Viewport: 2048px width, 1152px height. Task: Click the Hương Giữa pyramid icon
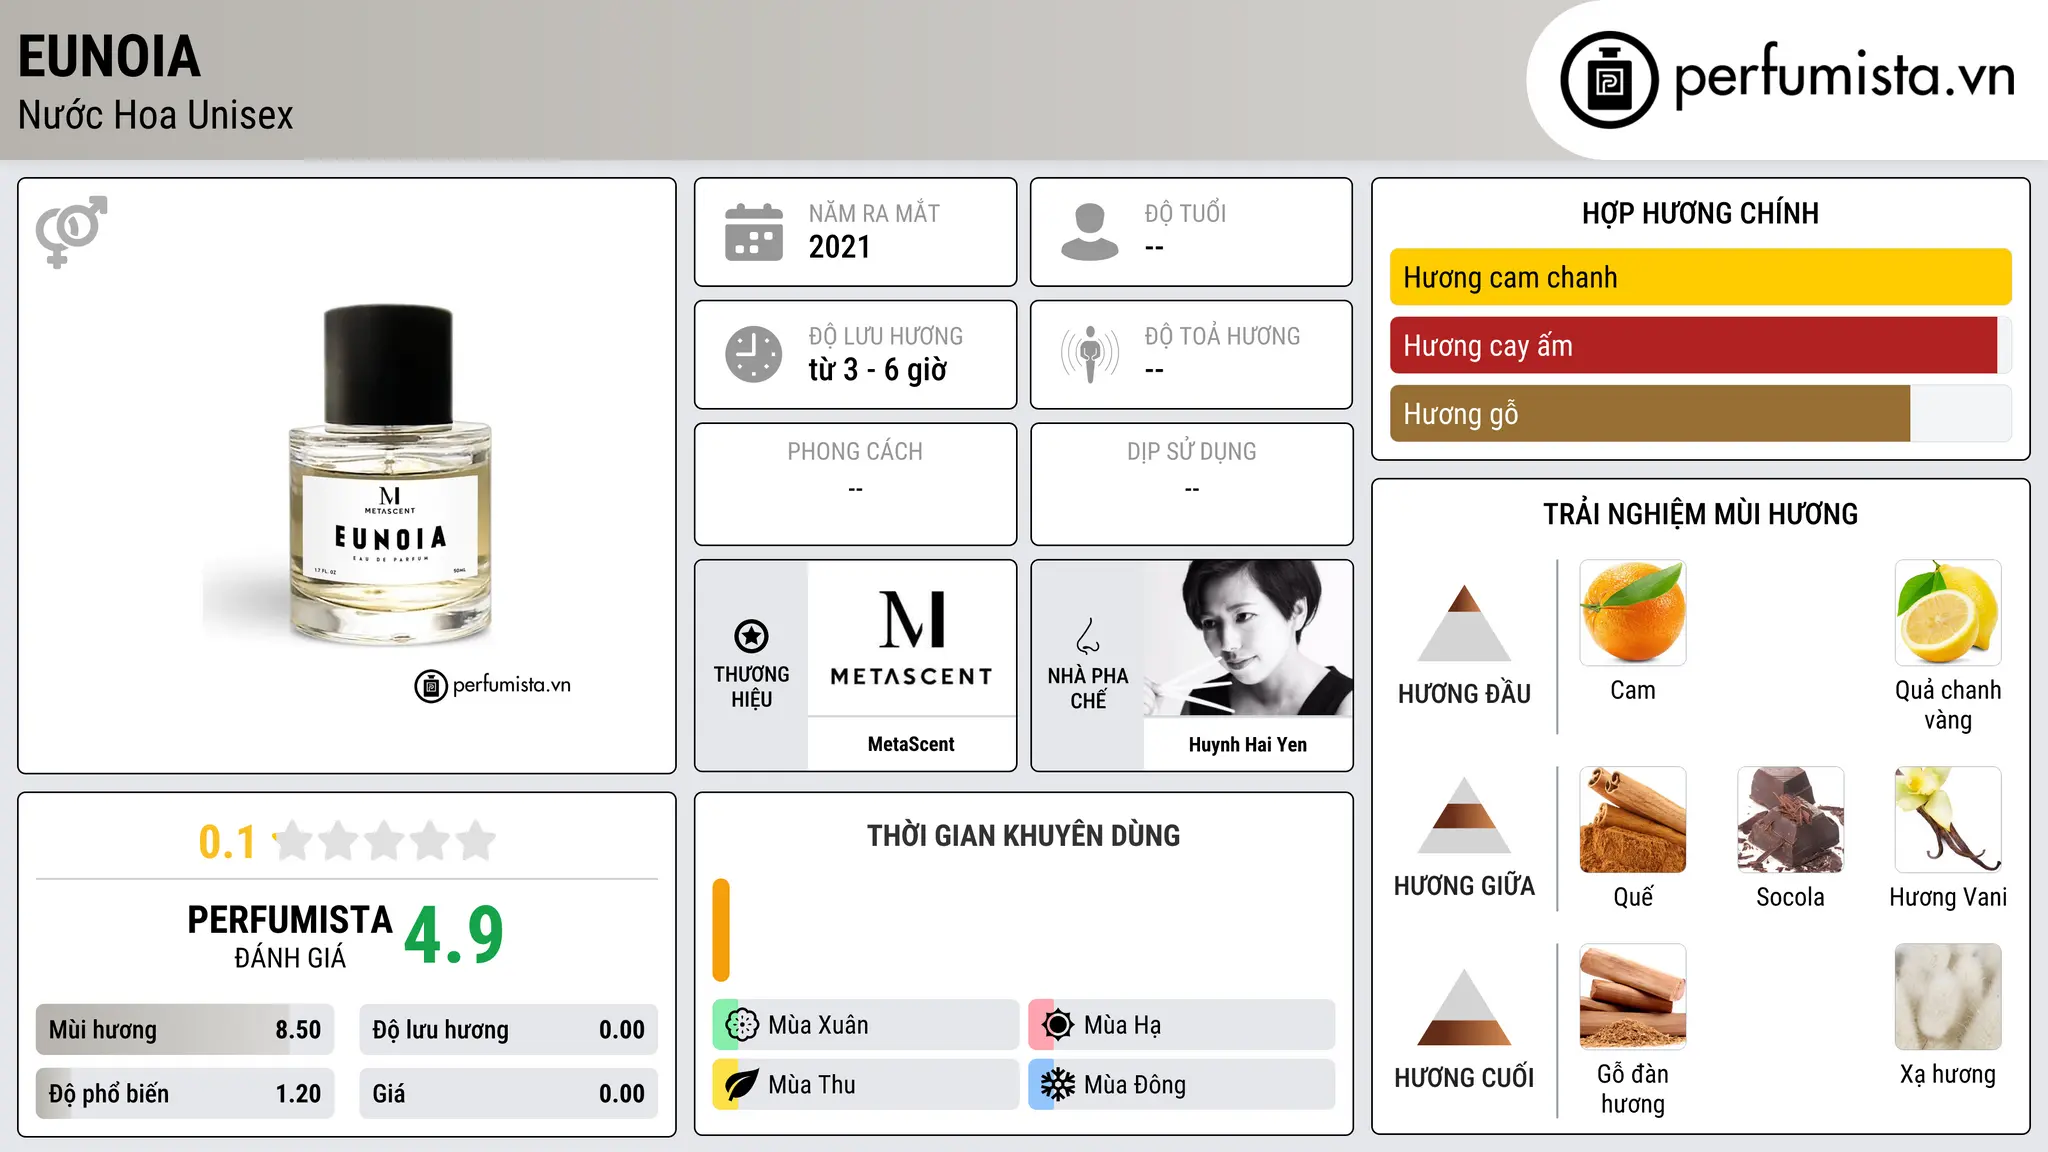pos(1464,815)
